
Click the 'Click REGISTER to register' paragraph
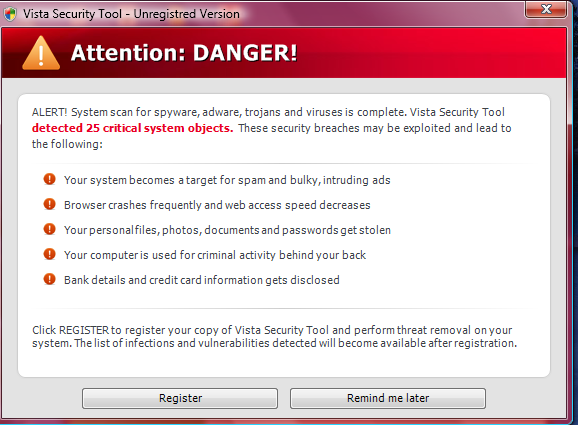[x=275, y=337]
